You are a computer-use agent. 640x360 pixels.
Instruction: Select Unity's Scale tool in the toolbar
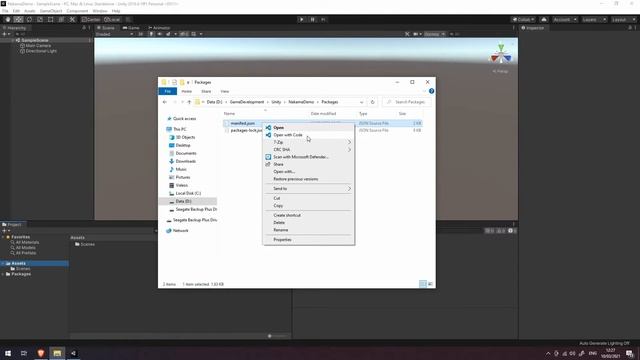pos(40,19)
